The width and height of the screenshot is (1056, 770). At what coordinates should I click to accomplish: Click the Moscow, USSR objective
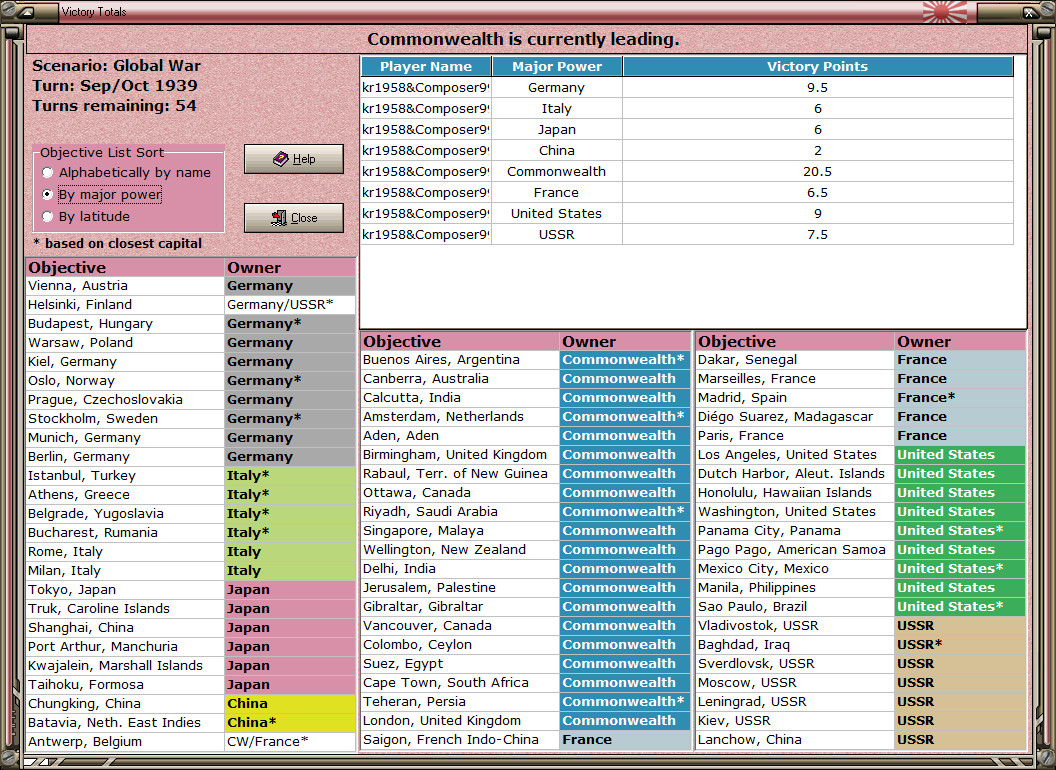click(795, 682)
